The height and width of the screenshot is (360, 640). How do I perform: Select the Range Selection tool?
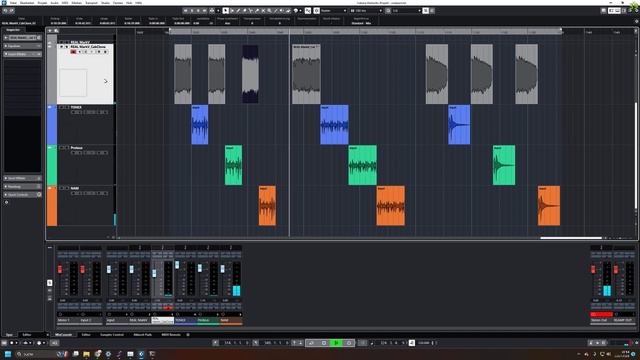click(x=232, y=11)
